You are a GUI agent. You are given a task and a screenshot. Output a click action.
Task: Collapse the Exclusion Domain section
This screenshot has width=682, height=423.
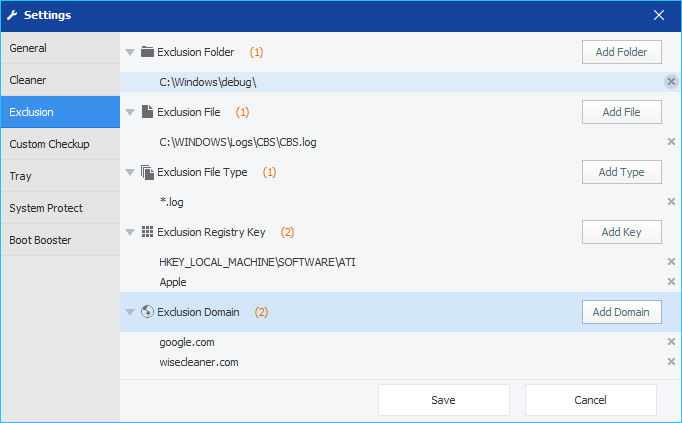click(130, 312)
